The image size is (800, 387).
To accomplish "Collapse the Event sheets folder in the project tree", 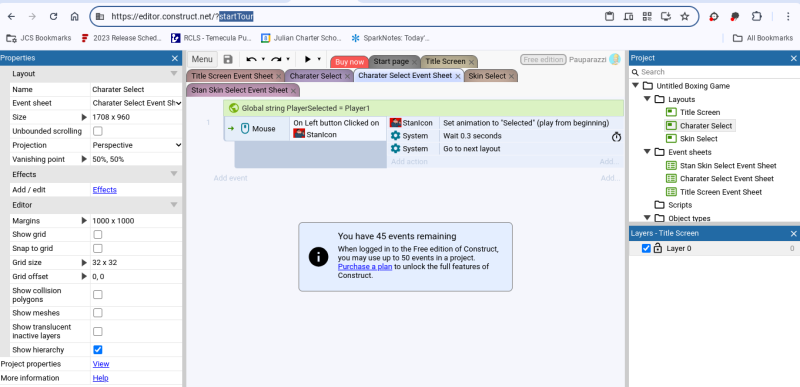I will point(647,152).
